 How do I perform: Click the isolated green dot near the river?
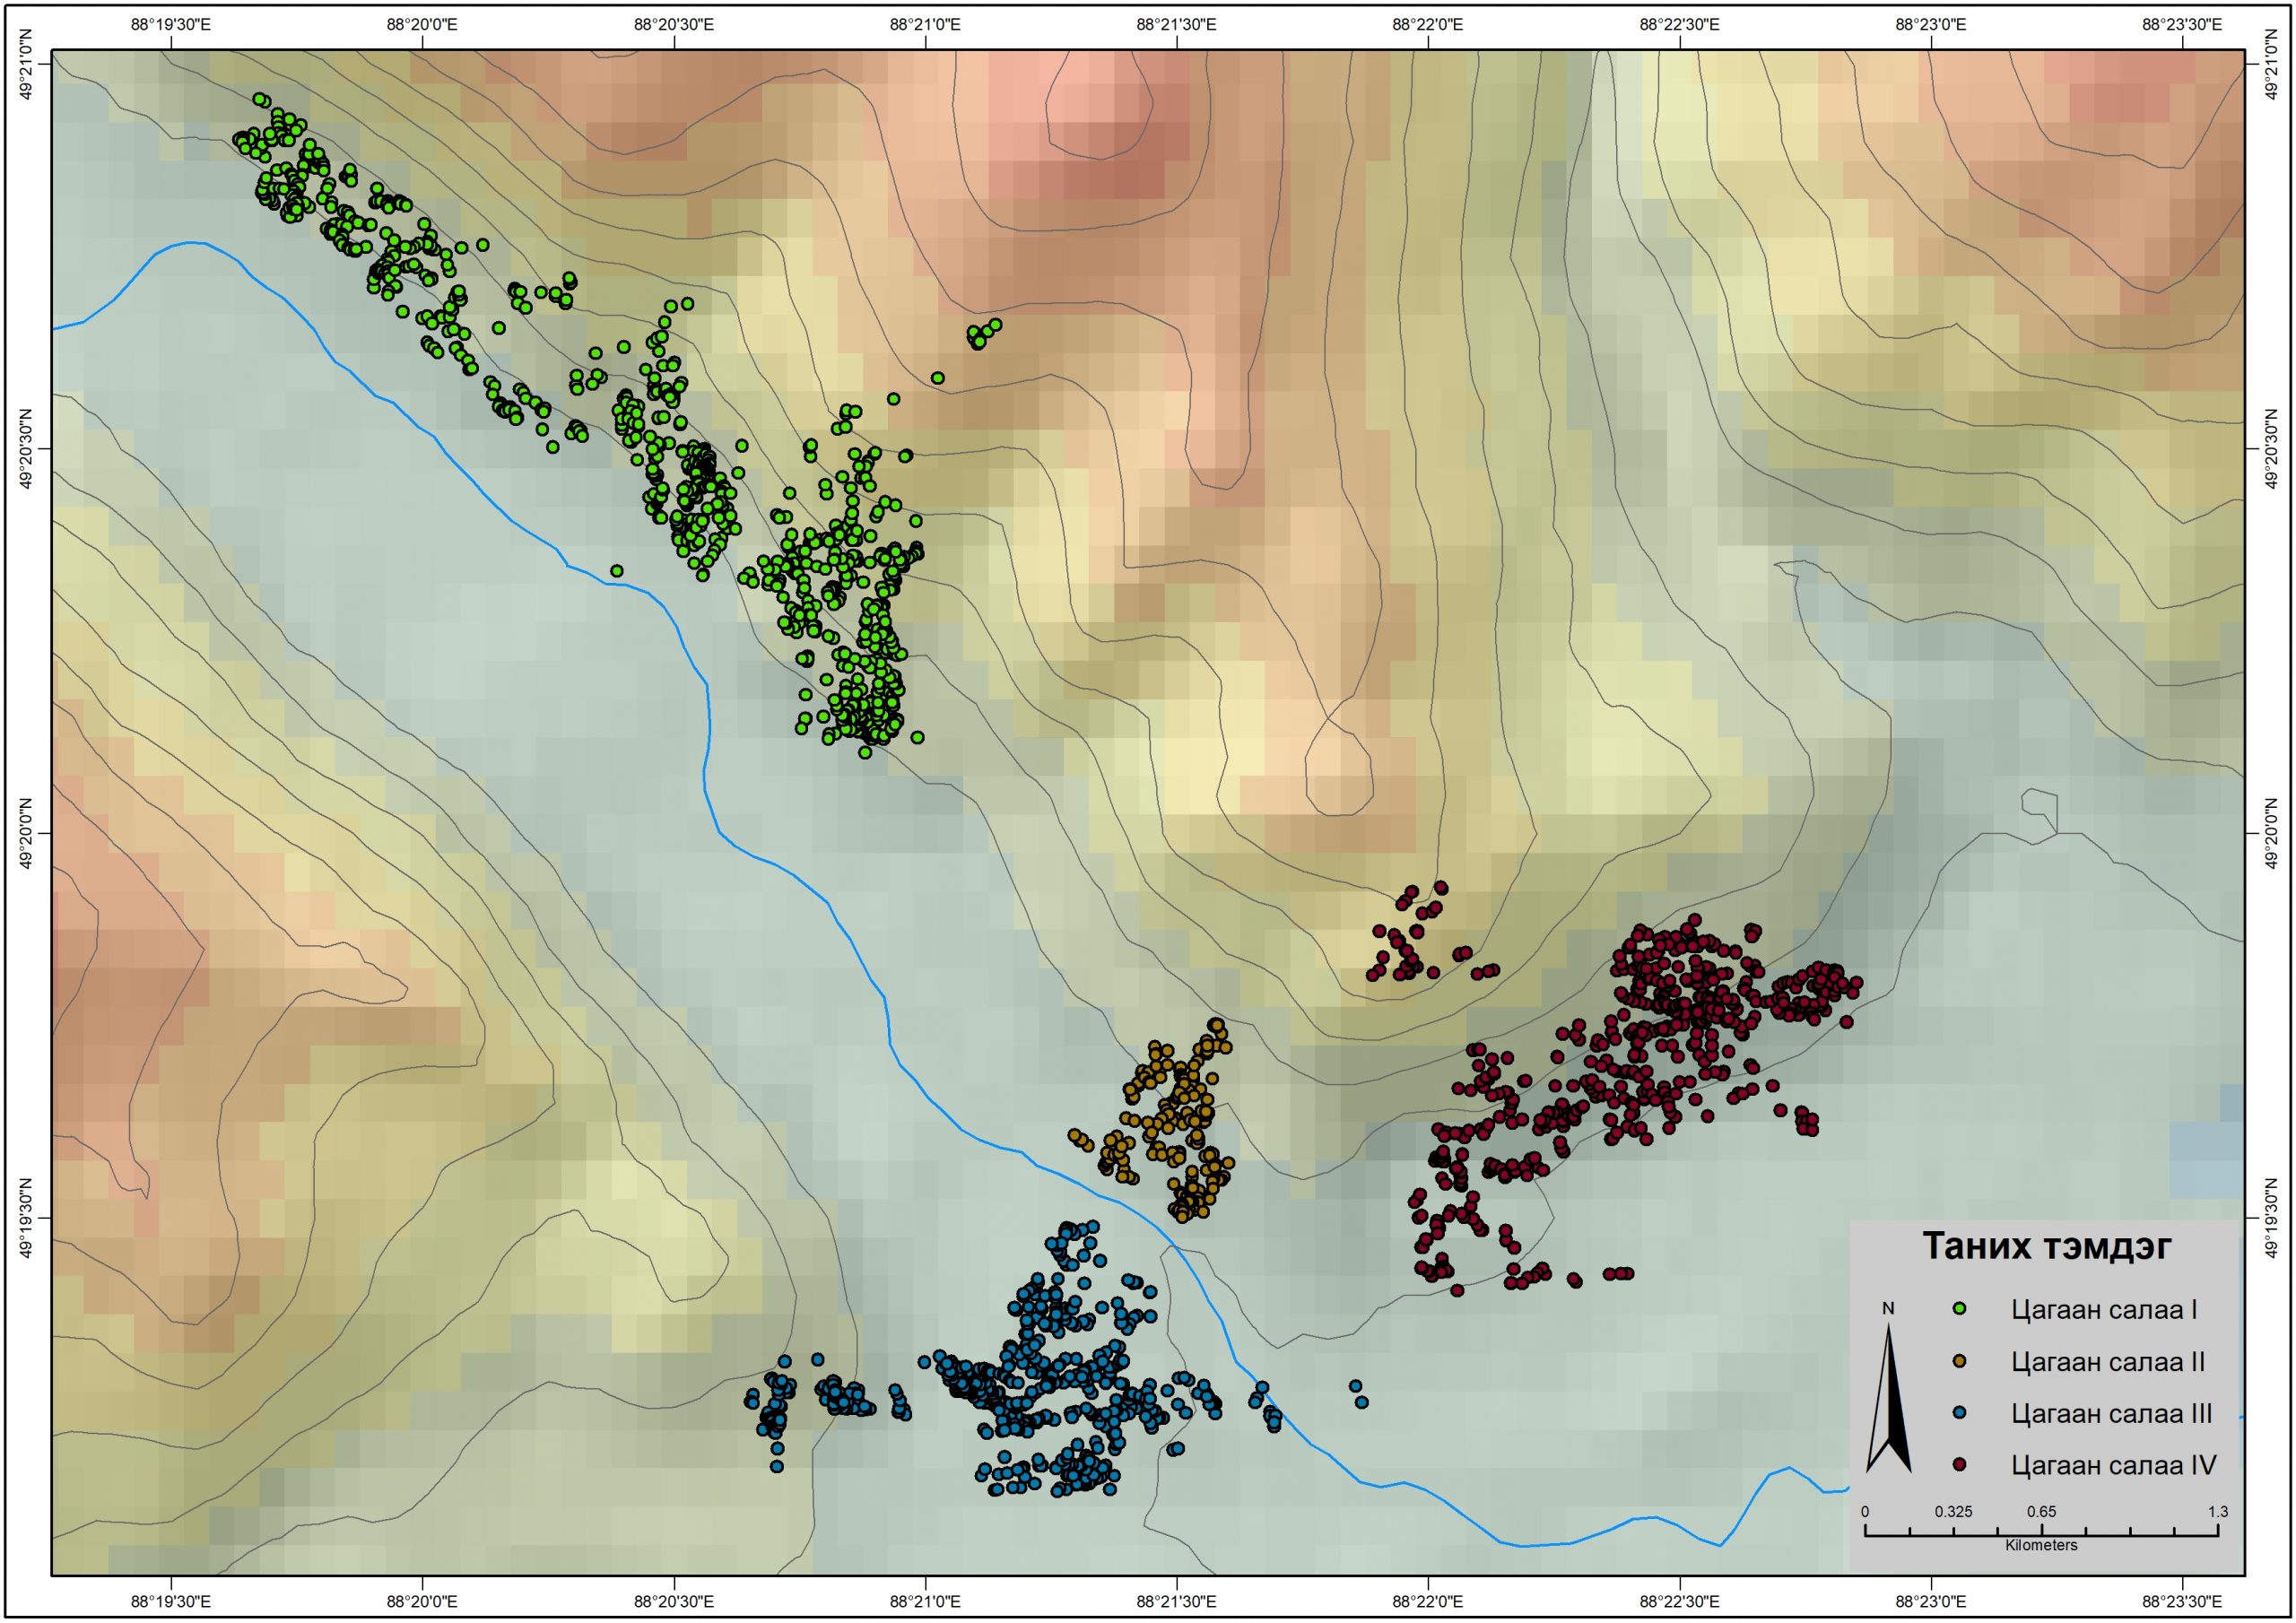tap(617, 571)
